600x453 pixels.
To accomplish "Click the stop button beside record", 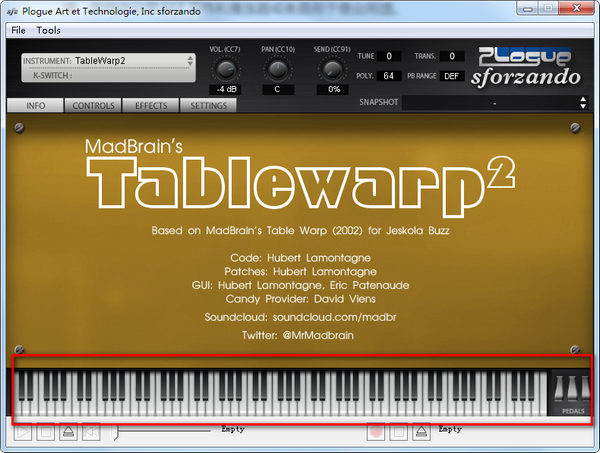I will [399, 432].
